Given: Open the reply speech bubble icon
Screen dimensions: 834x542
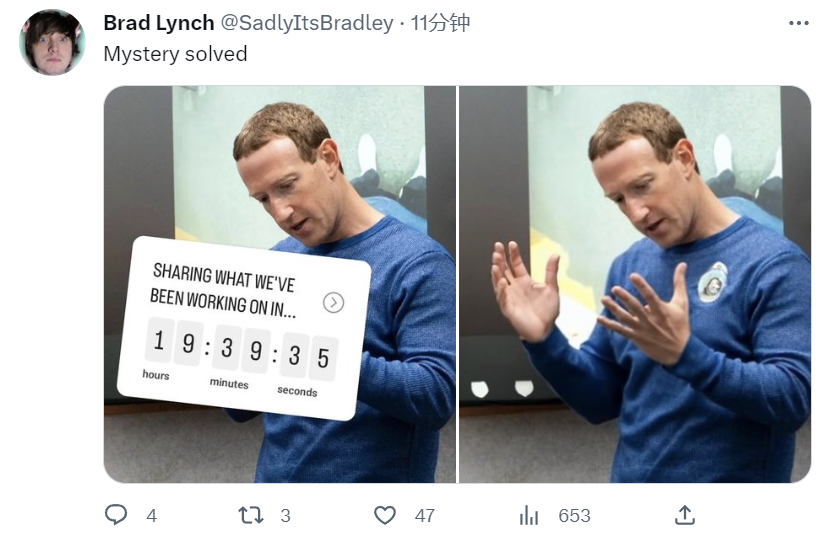Looking at the screenshot, I should coord(116,515).
